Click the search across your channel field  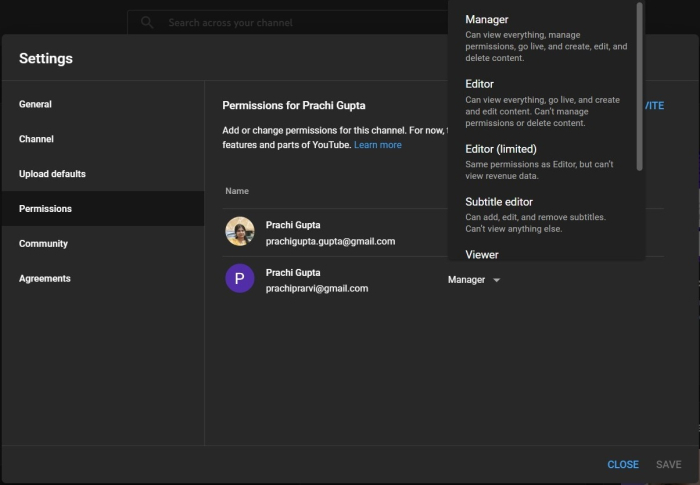290,22
